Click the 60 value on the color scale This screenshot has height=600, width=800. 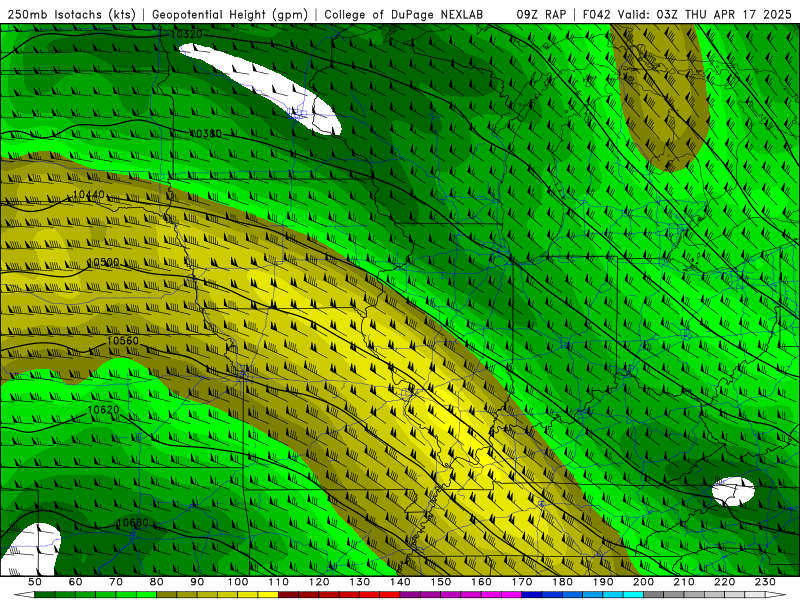pyautogui.click(x=75, y=582)
